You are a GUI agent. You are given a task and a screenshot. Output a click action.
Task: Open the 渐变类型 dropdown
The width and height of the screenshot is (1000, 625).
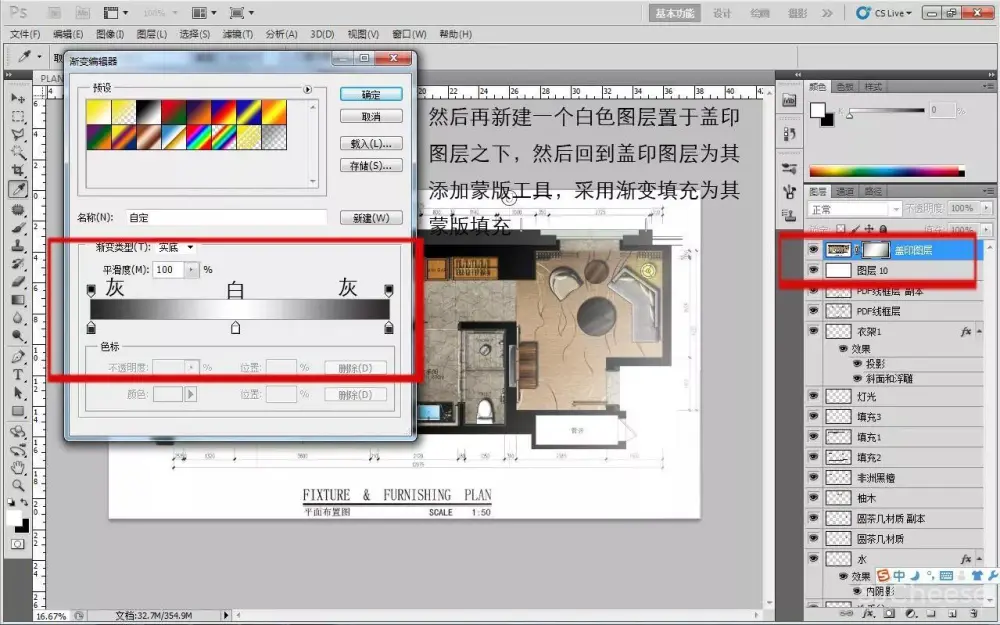[176, 247]
